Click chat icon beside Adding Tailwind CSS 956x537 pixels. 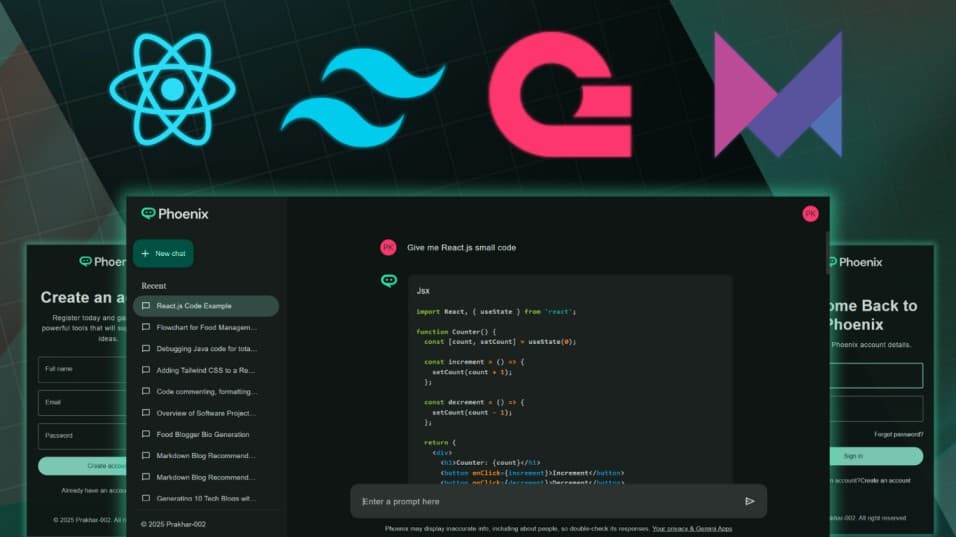click(146, 370)
